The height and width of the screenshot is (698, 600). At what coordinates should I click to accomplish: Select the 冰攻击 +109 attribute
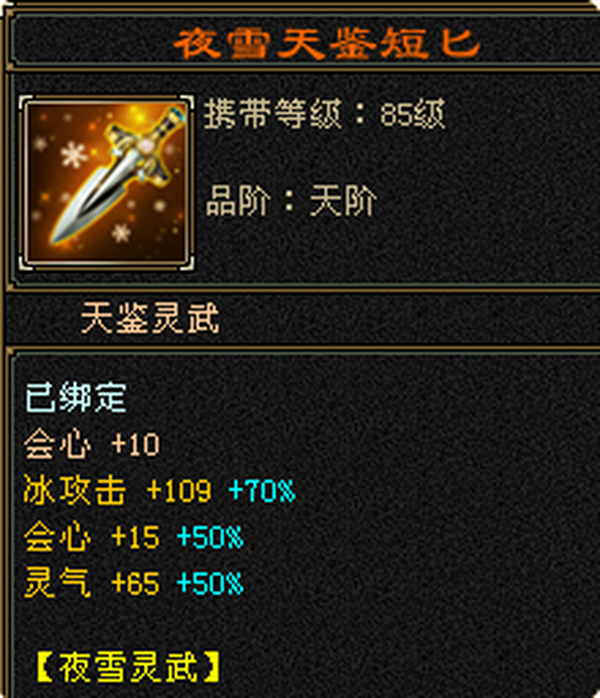point(117,490)
